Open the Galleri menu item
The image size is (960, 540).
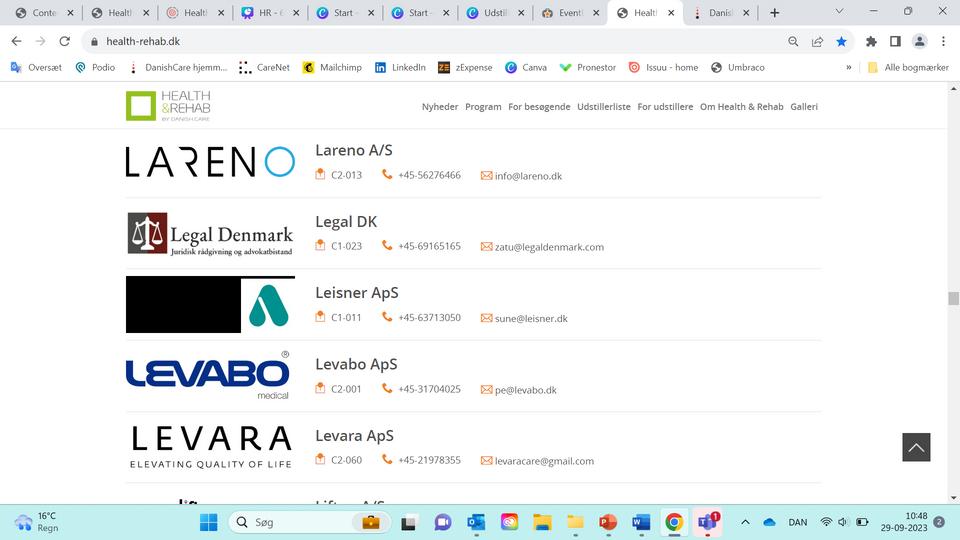click(804, 107)
